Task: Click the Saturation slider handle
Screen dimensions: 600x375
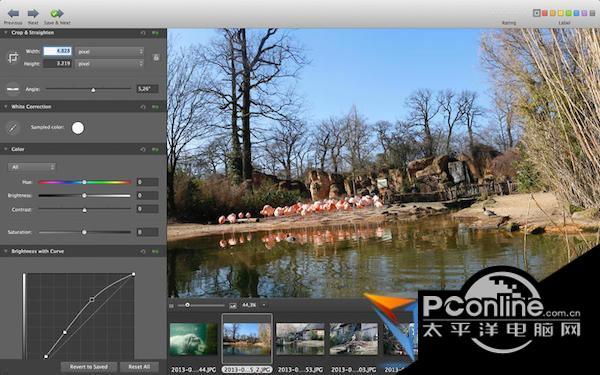Action: tap(84, 232)
